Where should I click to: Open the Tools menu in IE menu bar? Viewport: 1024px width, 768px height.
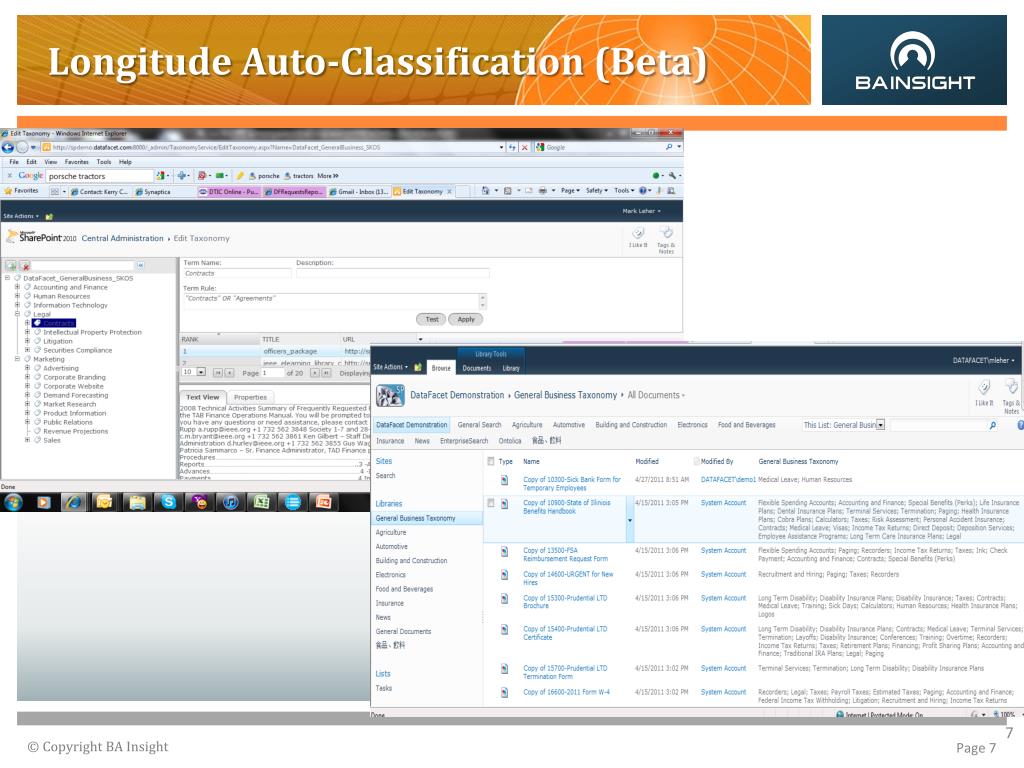(104, 162)
